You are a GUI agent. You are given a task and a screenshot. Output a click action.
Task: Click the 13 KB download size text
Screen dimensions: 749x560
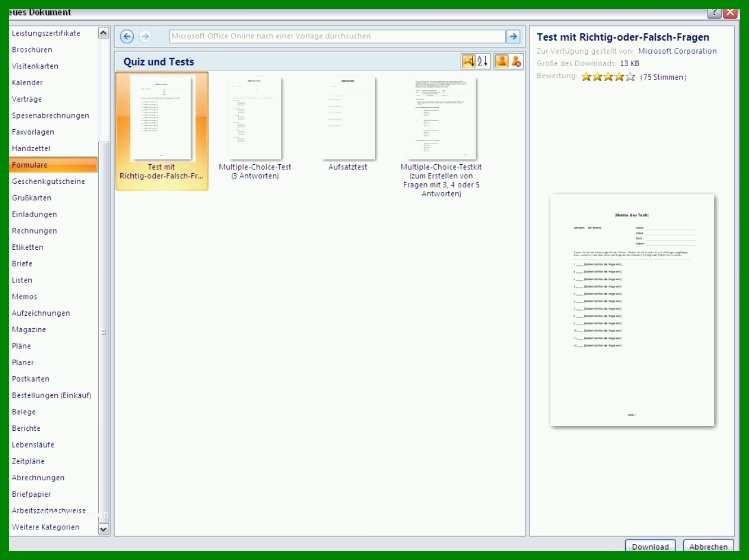tap(629, 63)
